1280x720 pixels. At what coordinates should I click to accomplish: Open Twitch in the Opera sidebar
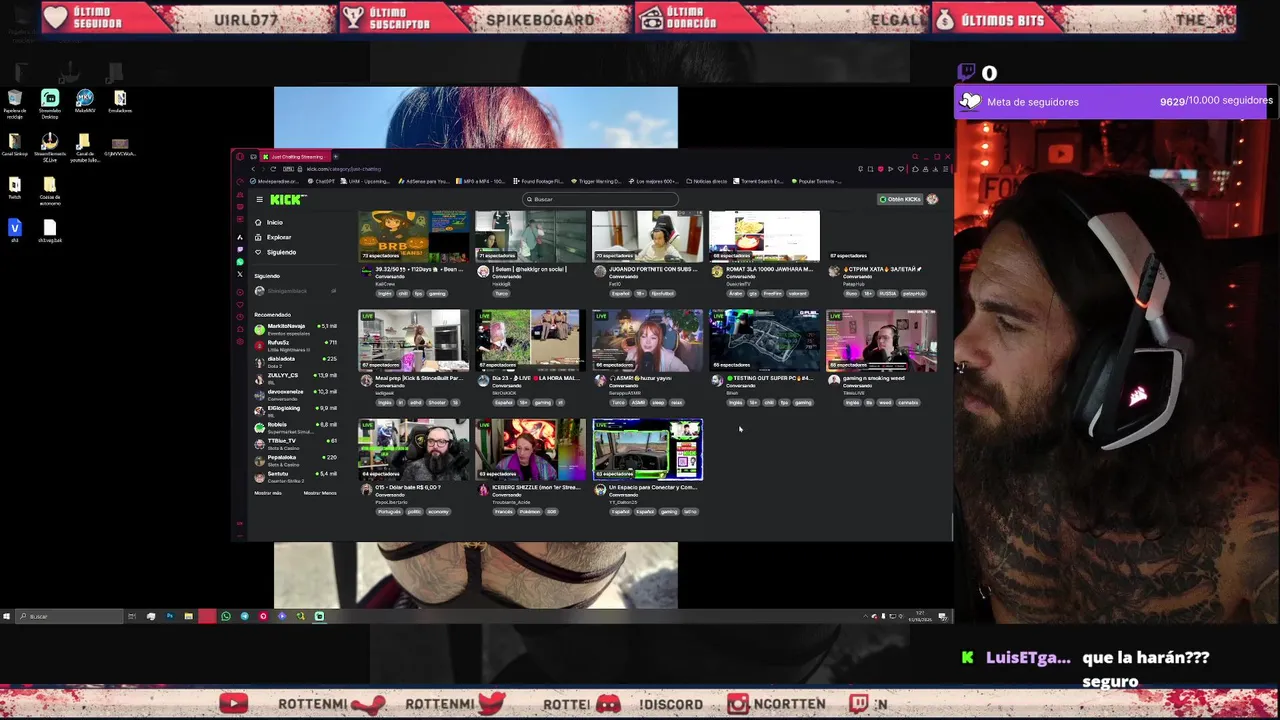coord(240,250)
